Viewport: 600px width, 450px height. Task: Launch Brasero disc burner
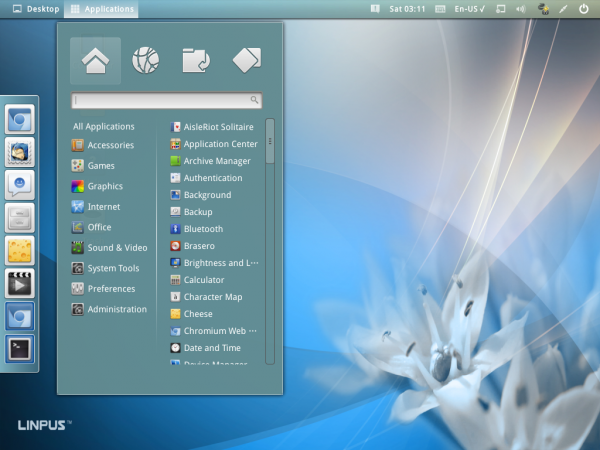192,246
